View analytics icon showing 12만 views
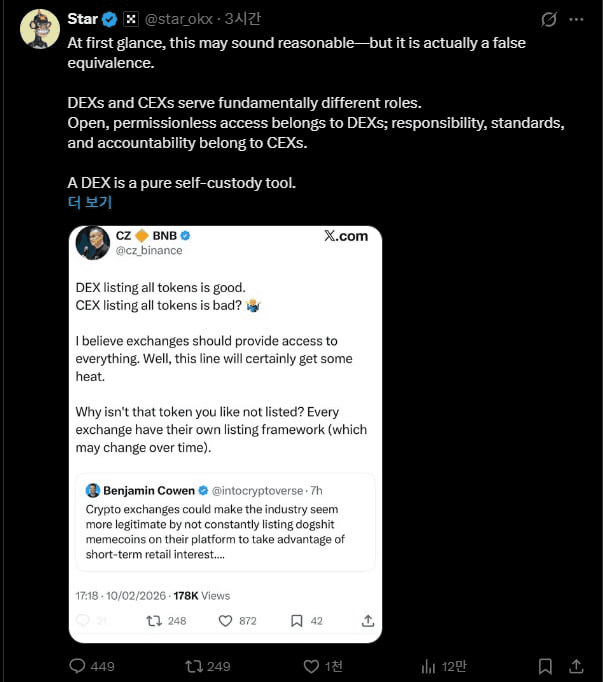Viewport: 603px width, 682px height. pyautogui.click(x=428, y=666)
